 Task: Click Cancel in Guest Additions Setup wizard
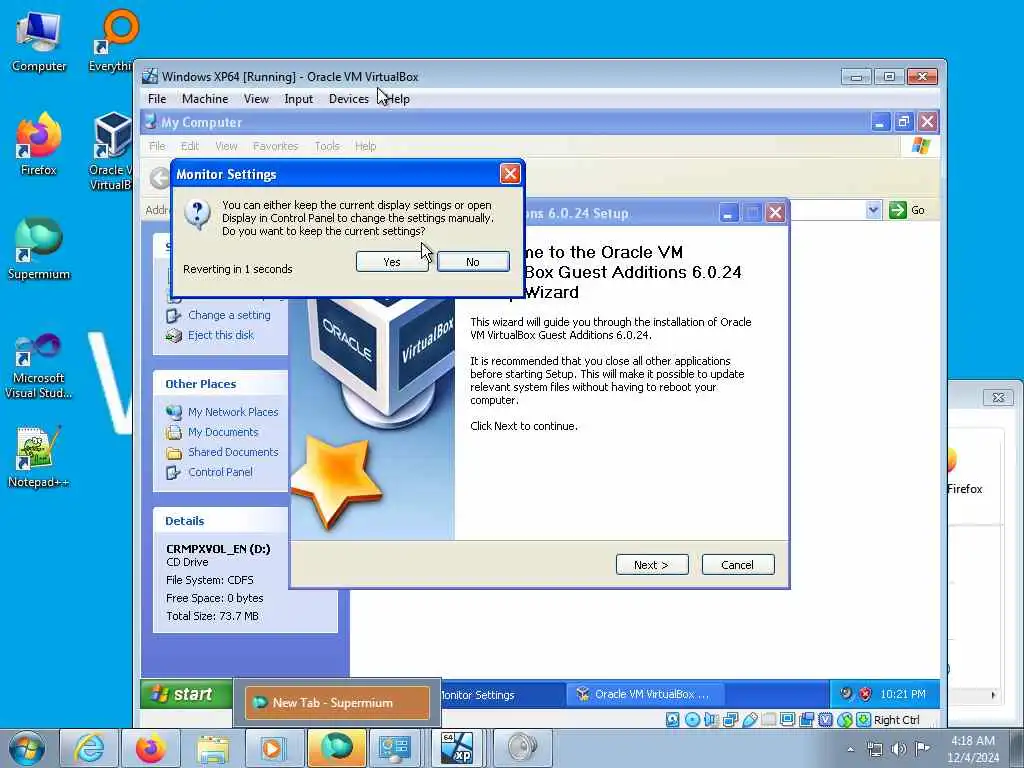738,565
